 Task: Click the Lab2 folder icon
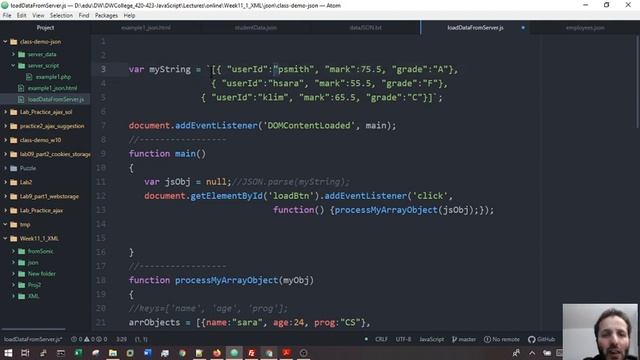13,182
